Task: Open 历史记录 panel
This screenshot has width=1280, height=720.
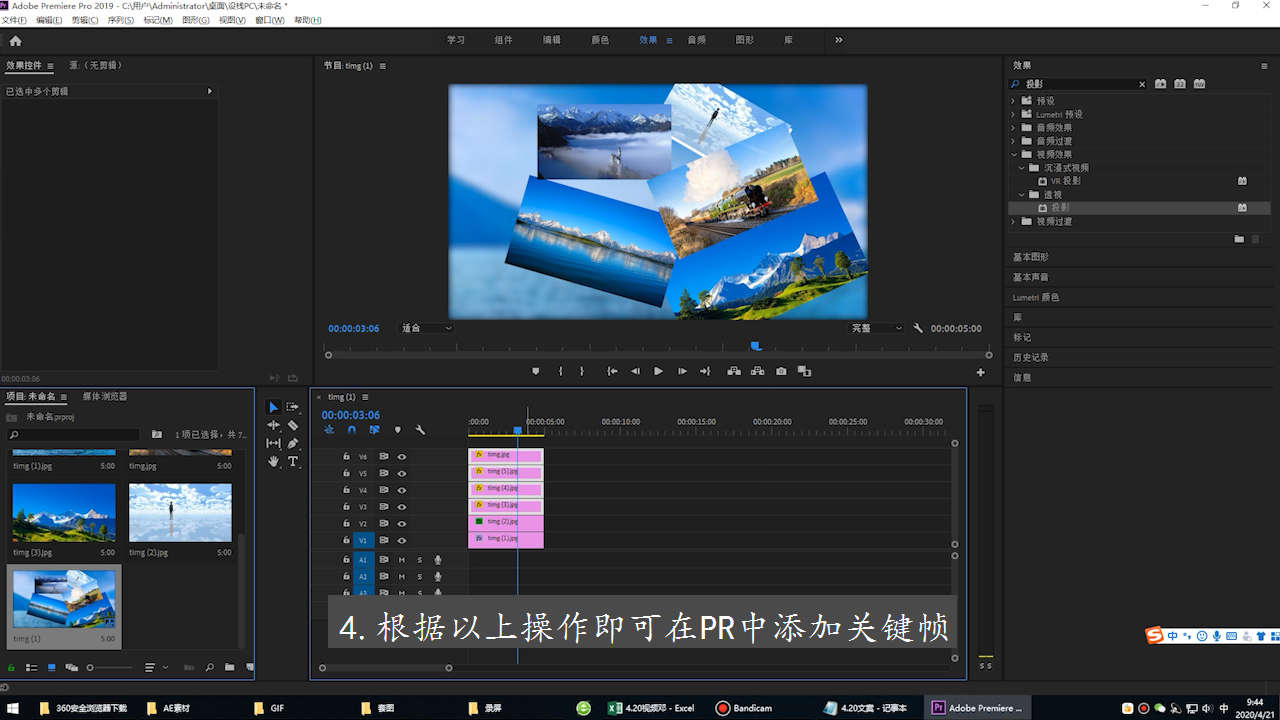Action: click(x=1031, y=357)
